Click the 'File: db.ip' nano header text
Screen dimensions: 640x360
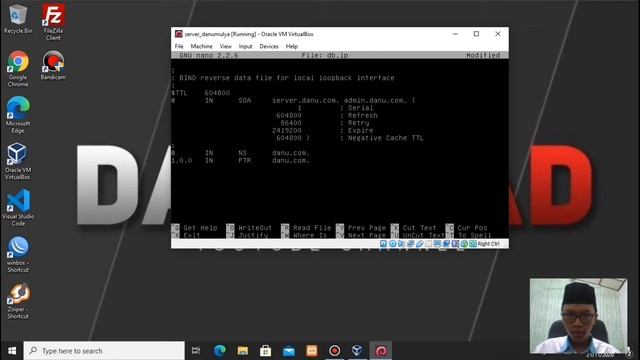tap(324, 55)
